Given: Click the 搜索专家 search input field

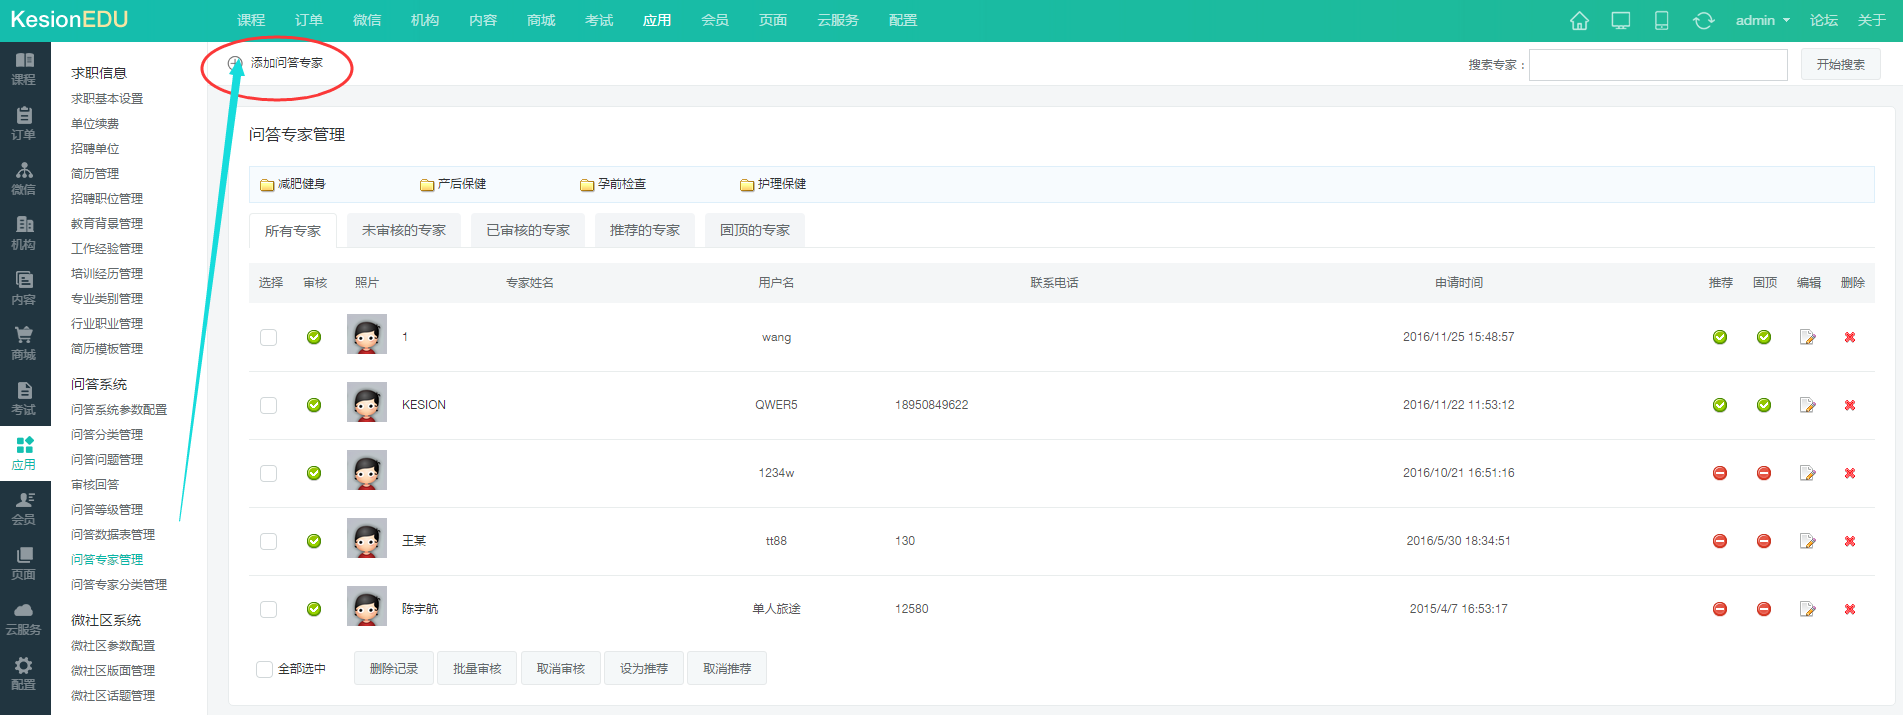Looking at the screenshot, I should [x=1658, y=65].
